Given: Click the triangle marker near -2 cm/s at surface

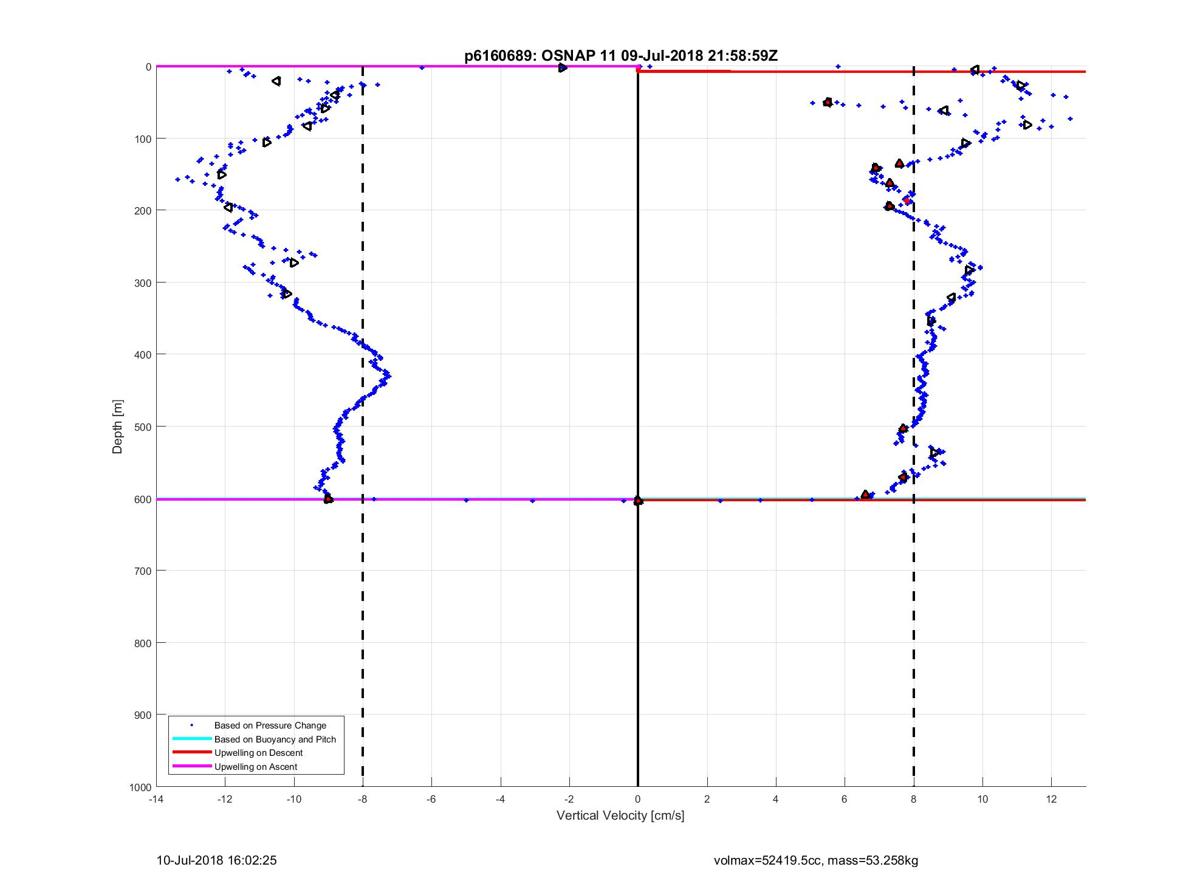Looking at the screenshot, I should pos(563,67).
